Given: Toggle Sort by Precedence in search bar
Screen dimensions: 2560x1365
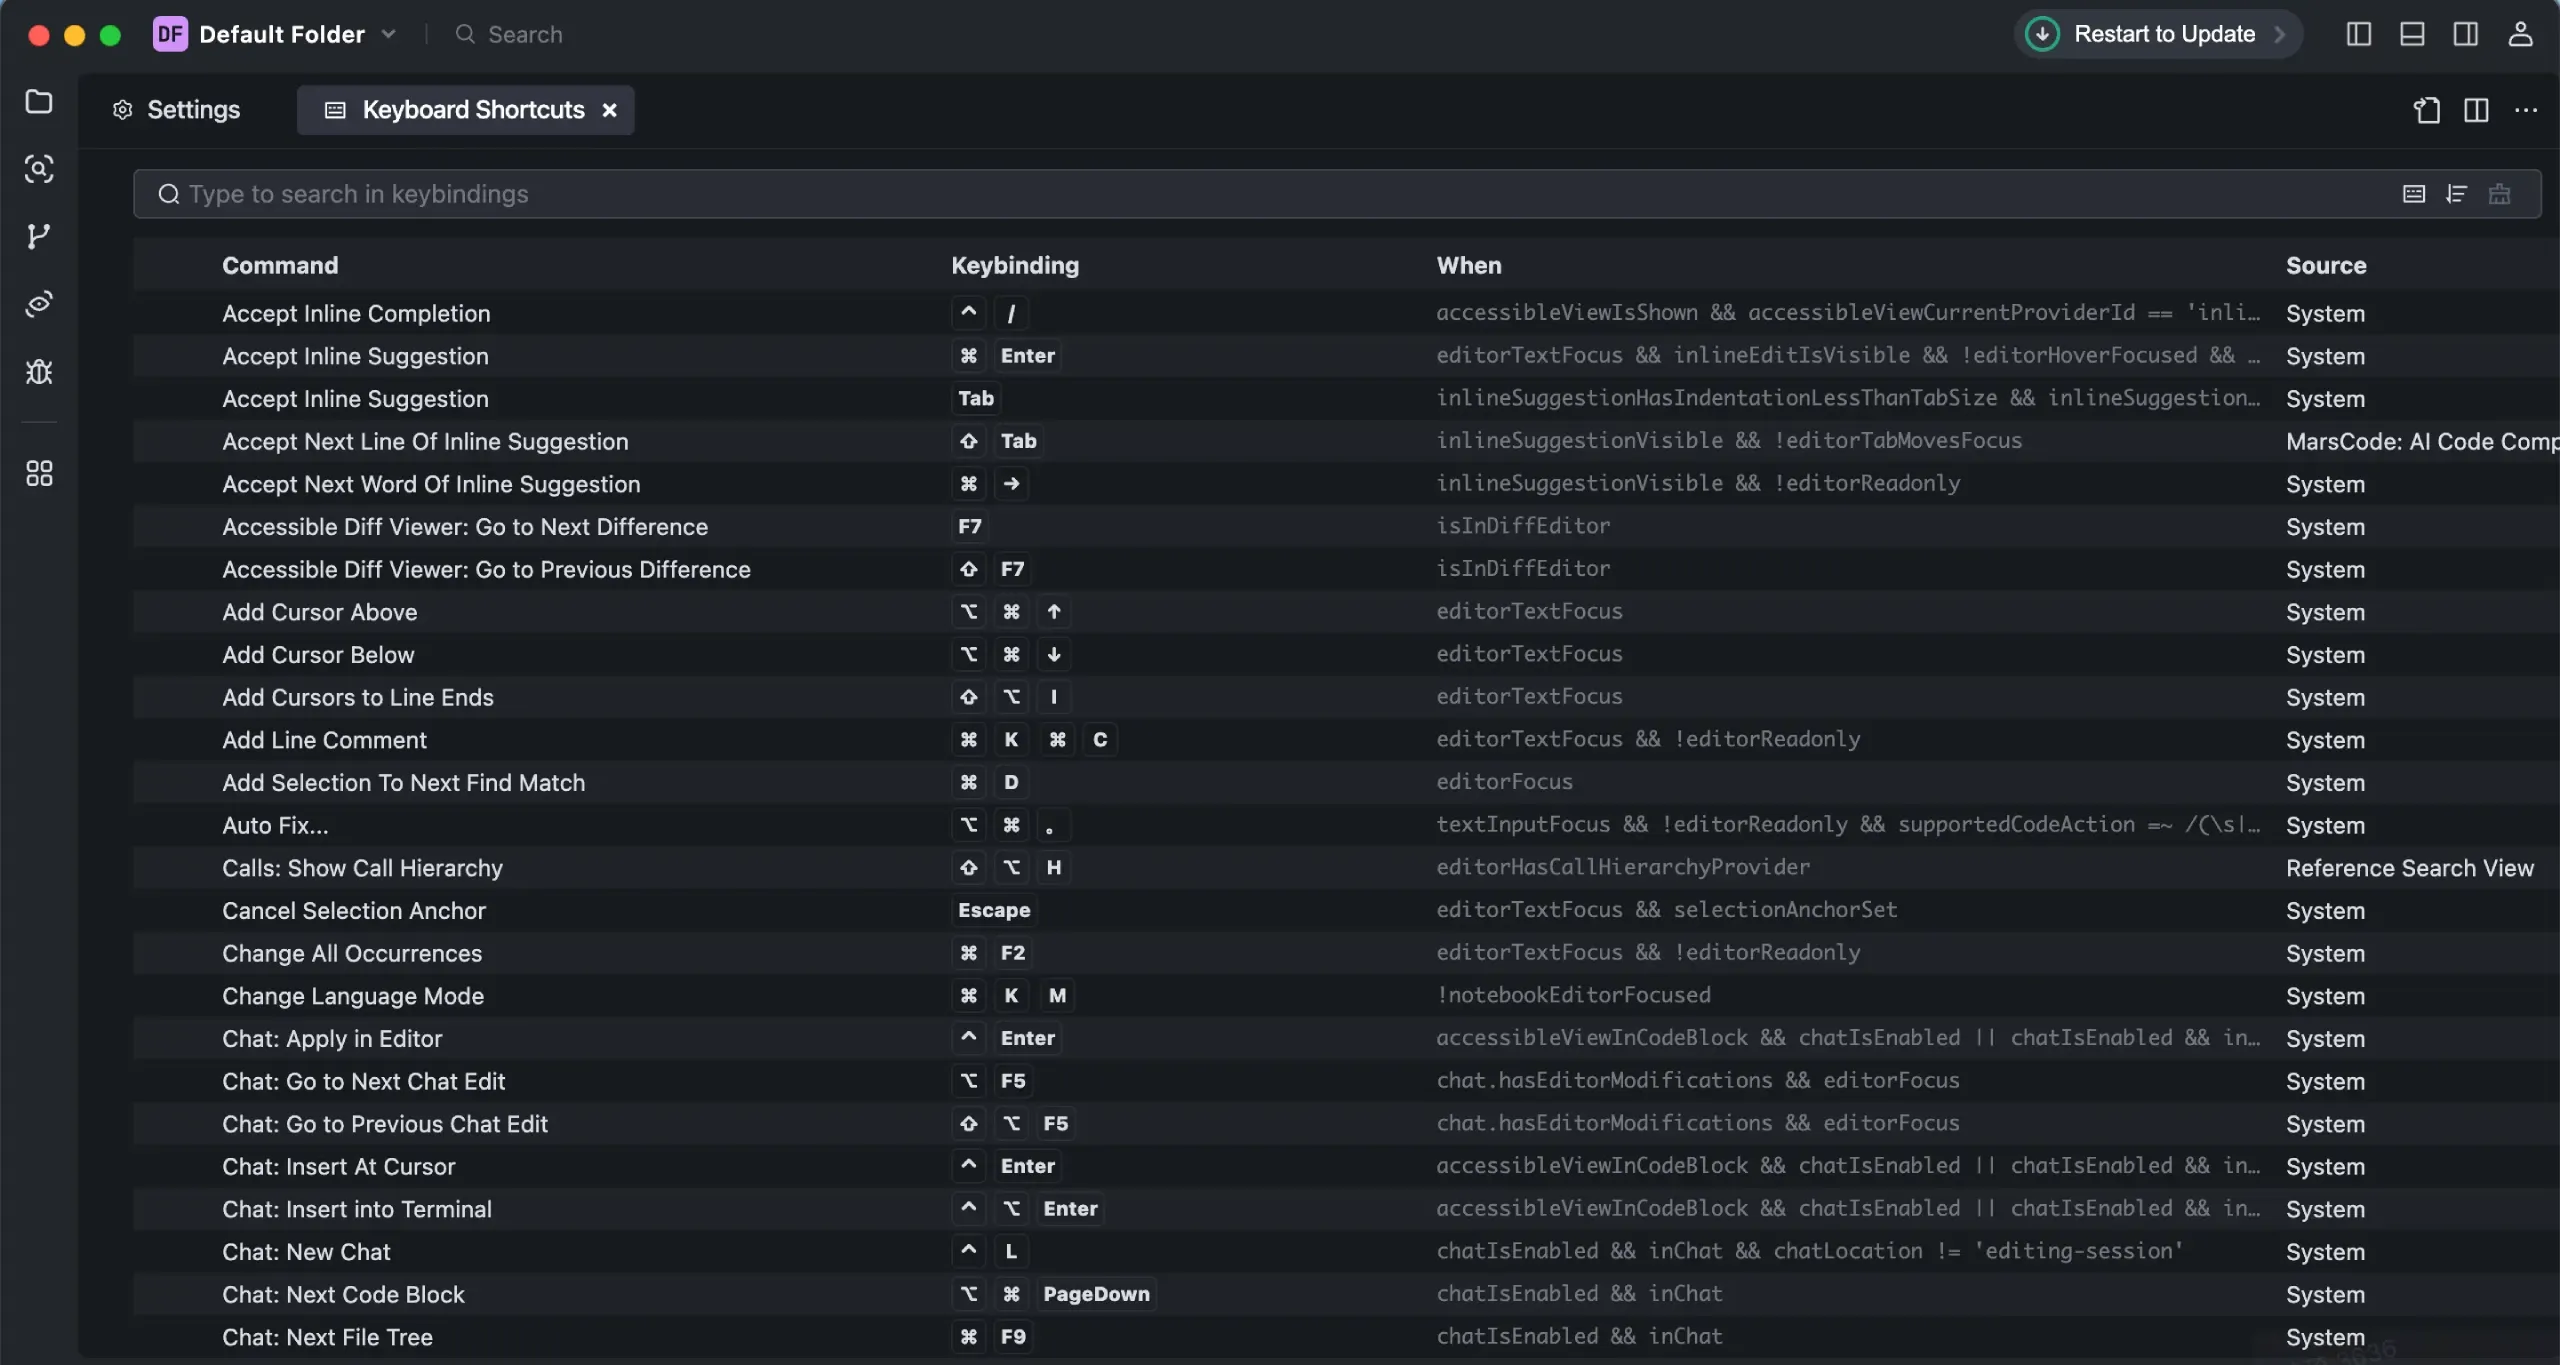Looking at the screenshot, I should tap(2457, 194).
